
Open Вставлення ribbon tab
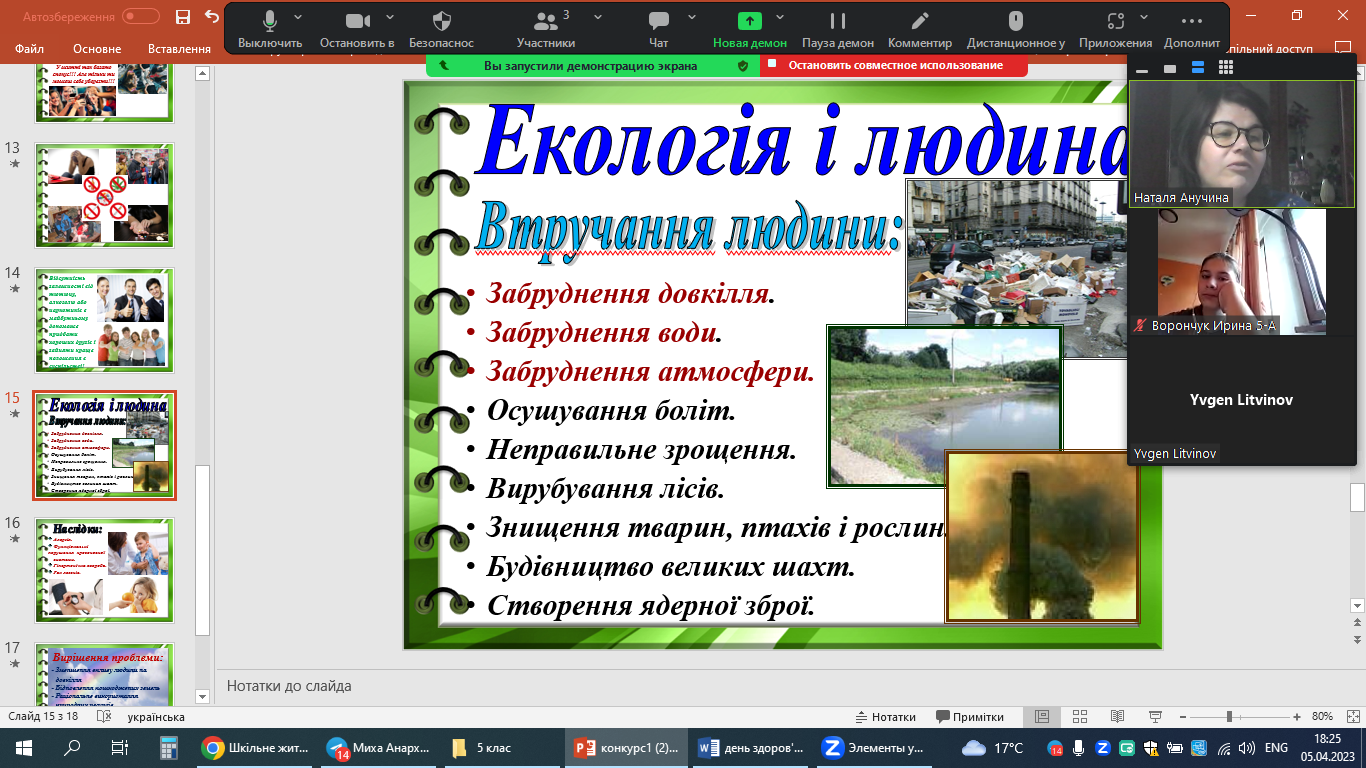click(x=179, y=49)
